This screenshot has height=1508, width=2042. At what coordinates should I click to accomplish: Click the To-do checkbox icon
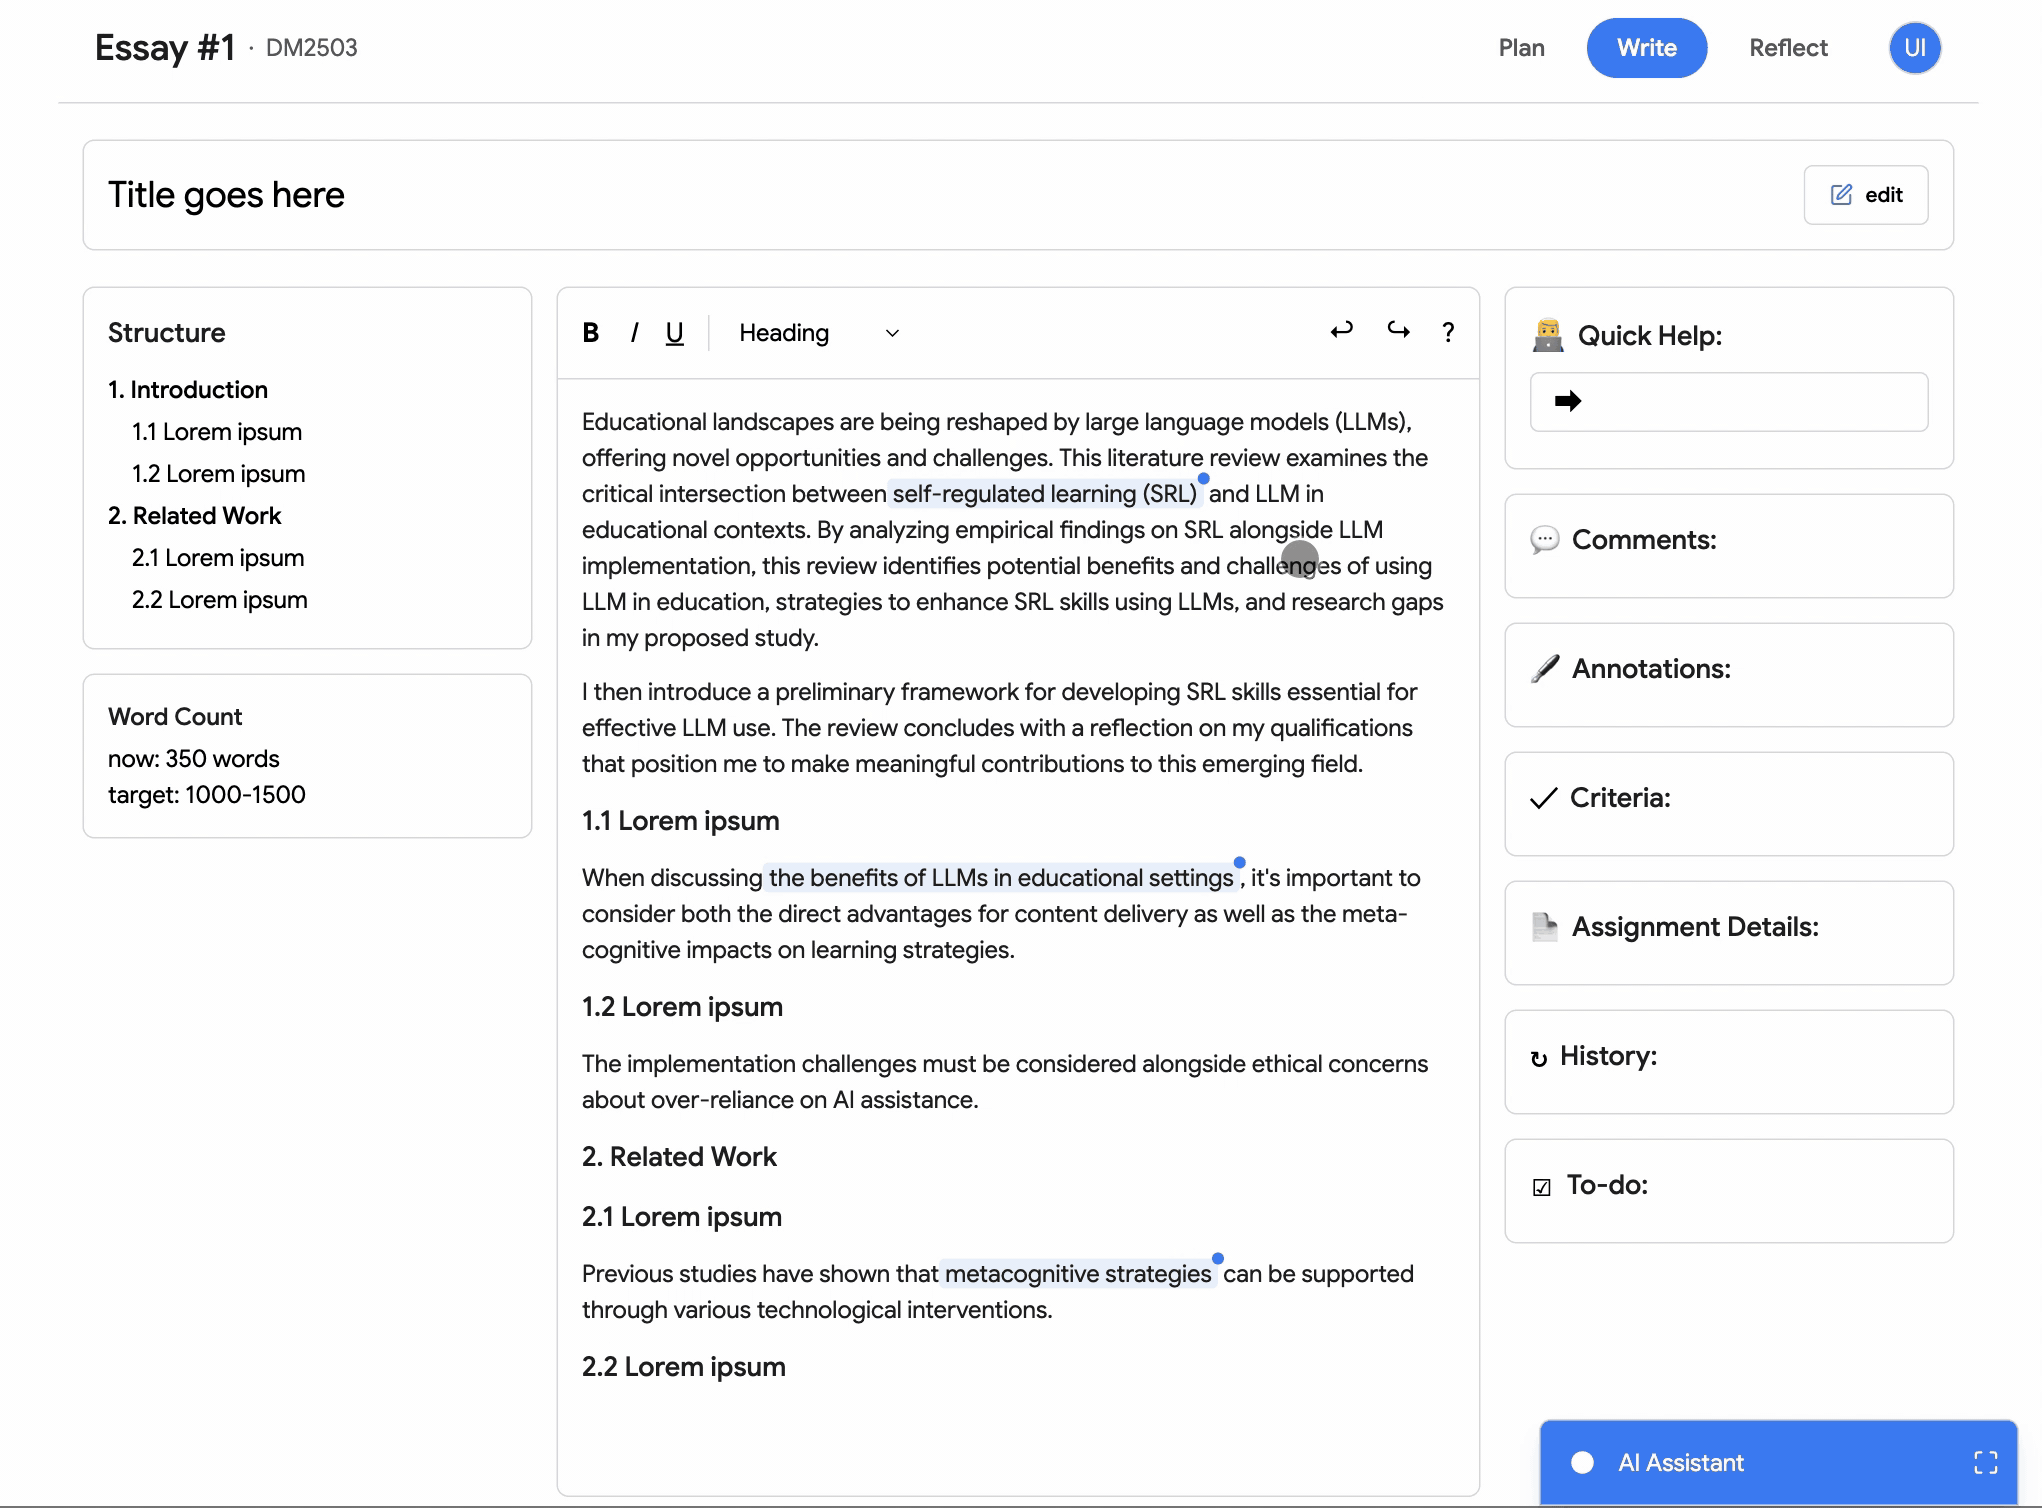click(x=1541, y=1187)
